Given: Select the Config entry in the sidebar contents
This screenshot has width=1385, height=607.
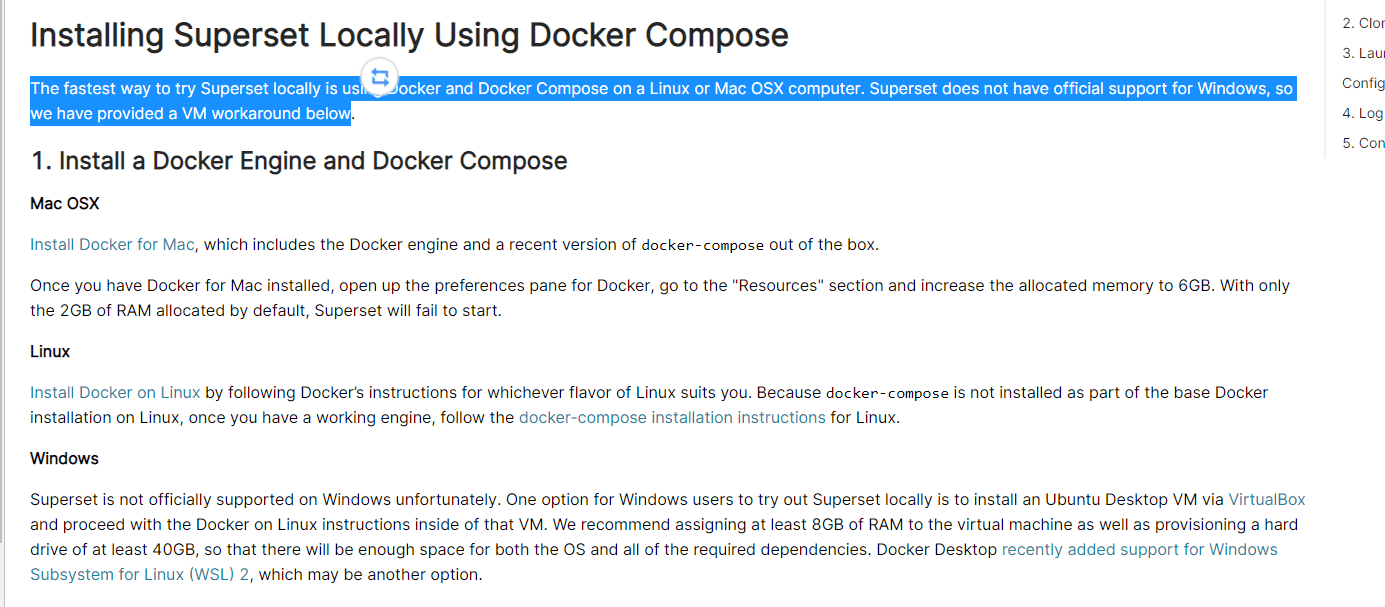Looking at the screenshot, I should click(1363, 83).
